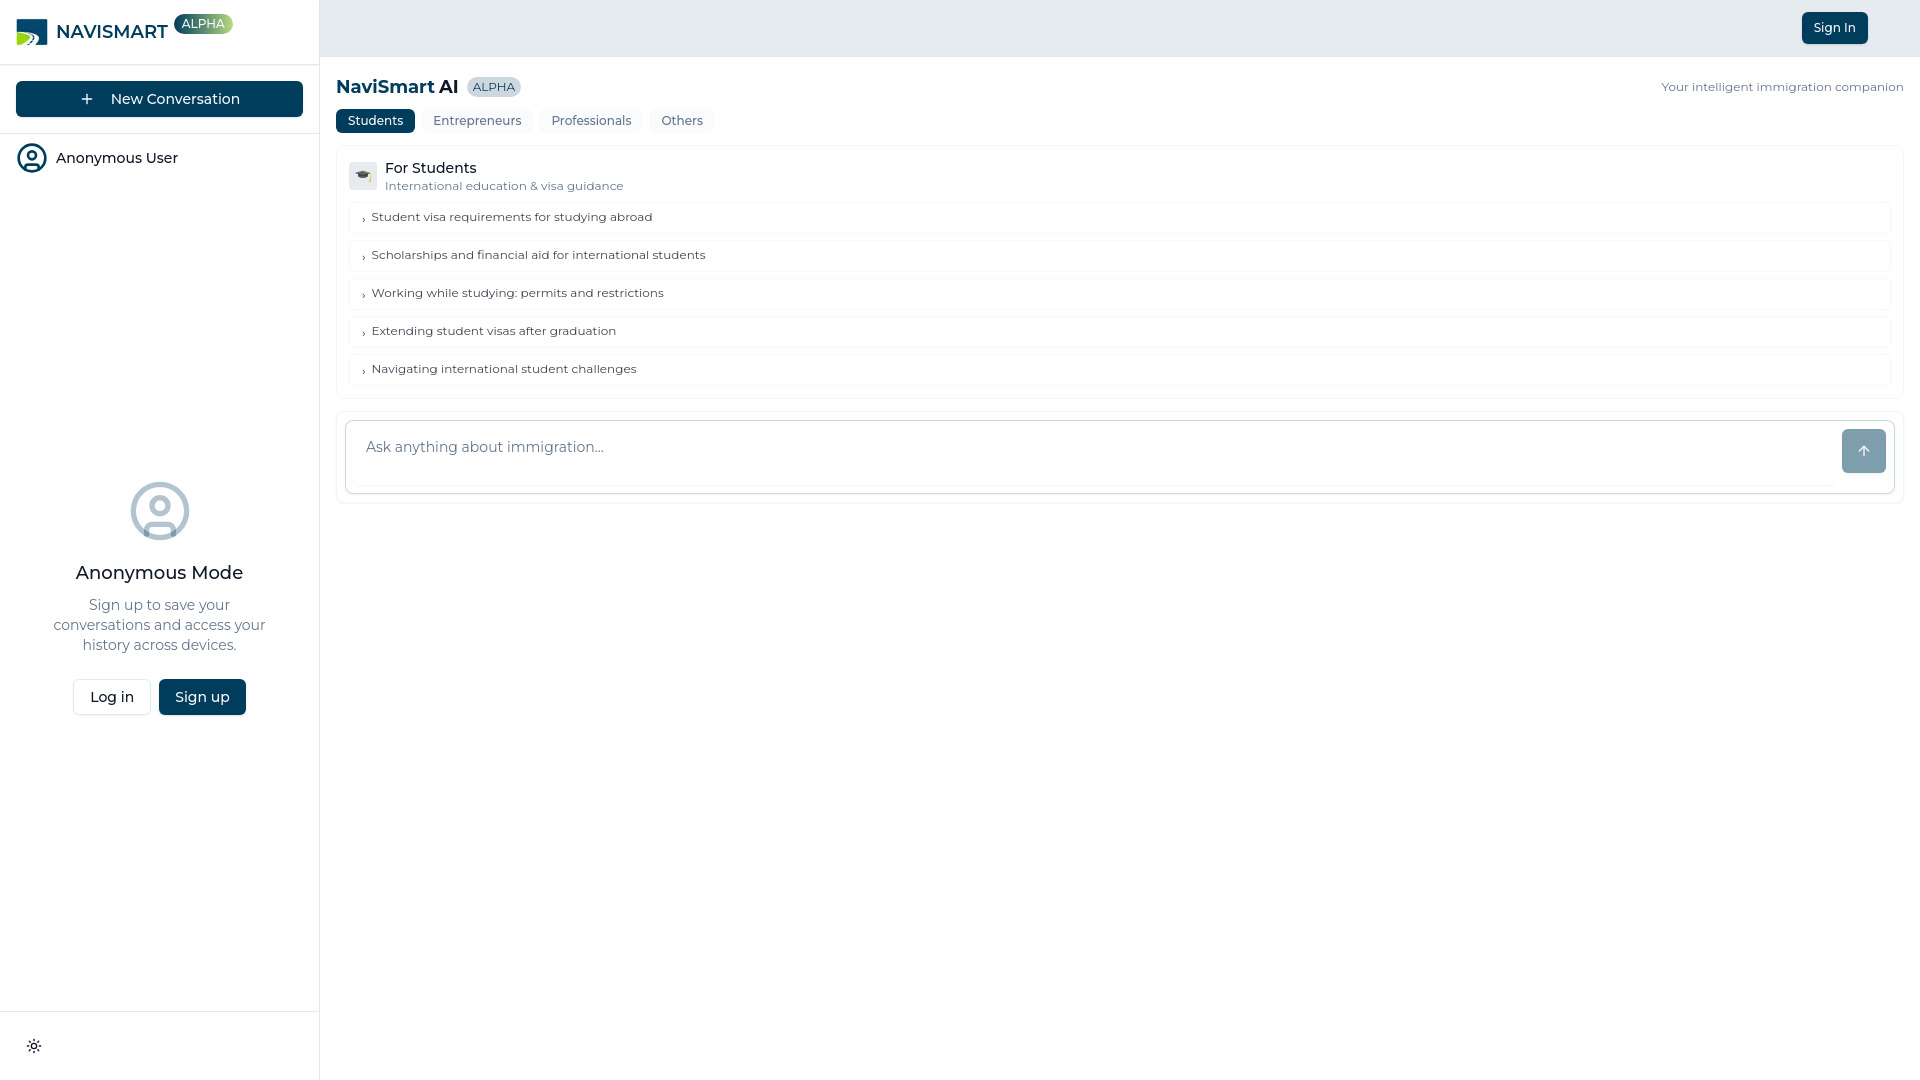1920x1080 pixels.
Task: Switch to the Entrepreneurs tab
Action: point(477,121)
